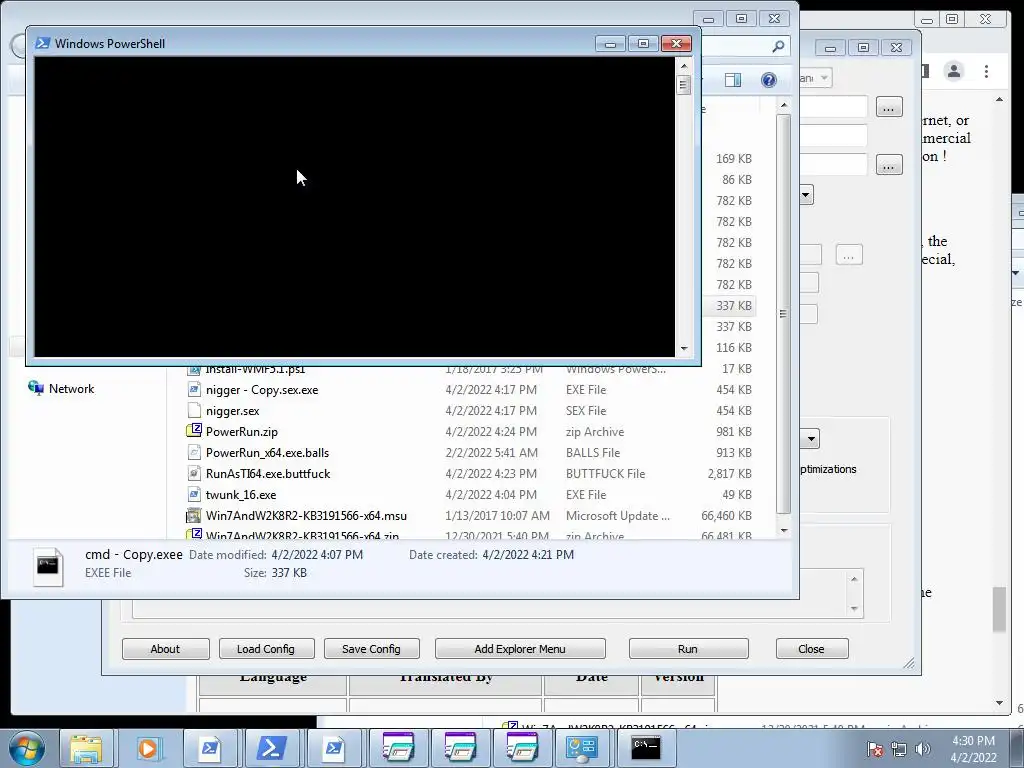Click the 981 KB size cell
The height and width of the screenshot is (768, 1024).
pos(733,432)
